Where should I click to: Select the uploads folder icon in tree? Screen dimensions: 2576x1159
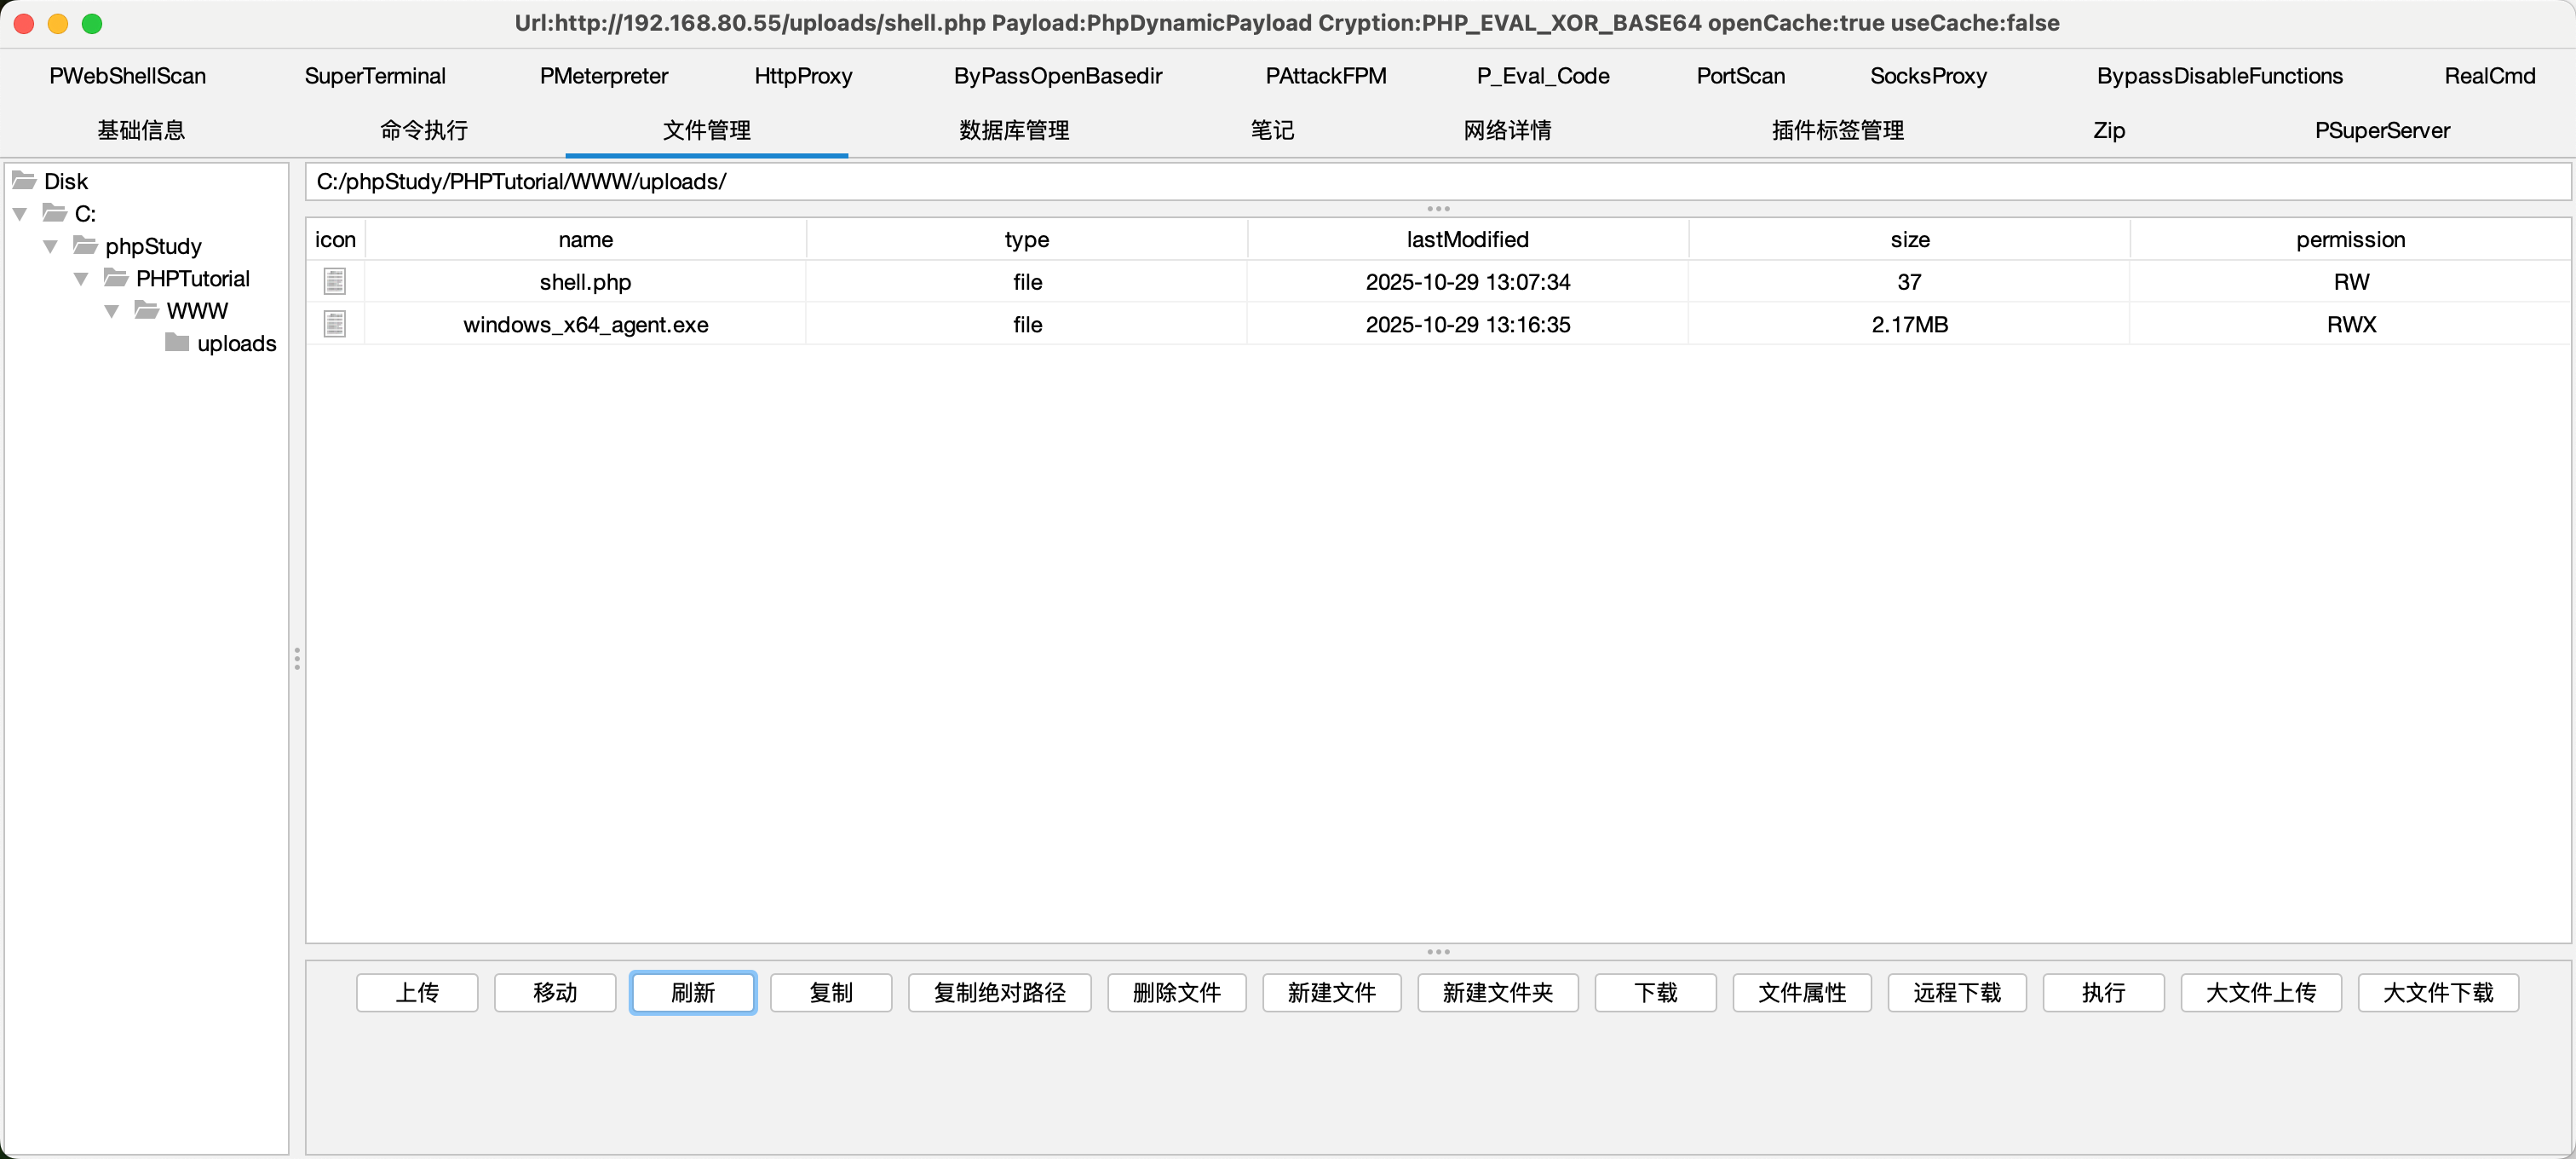pos(177,343)
